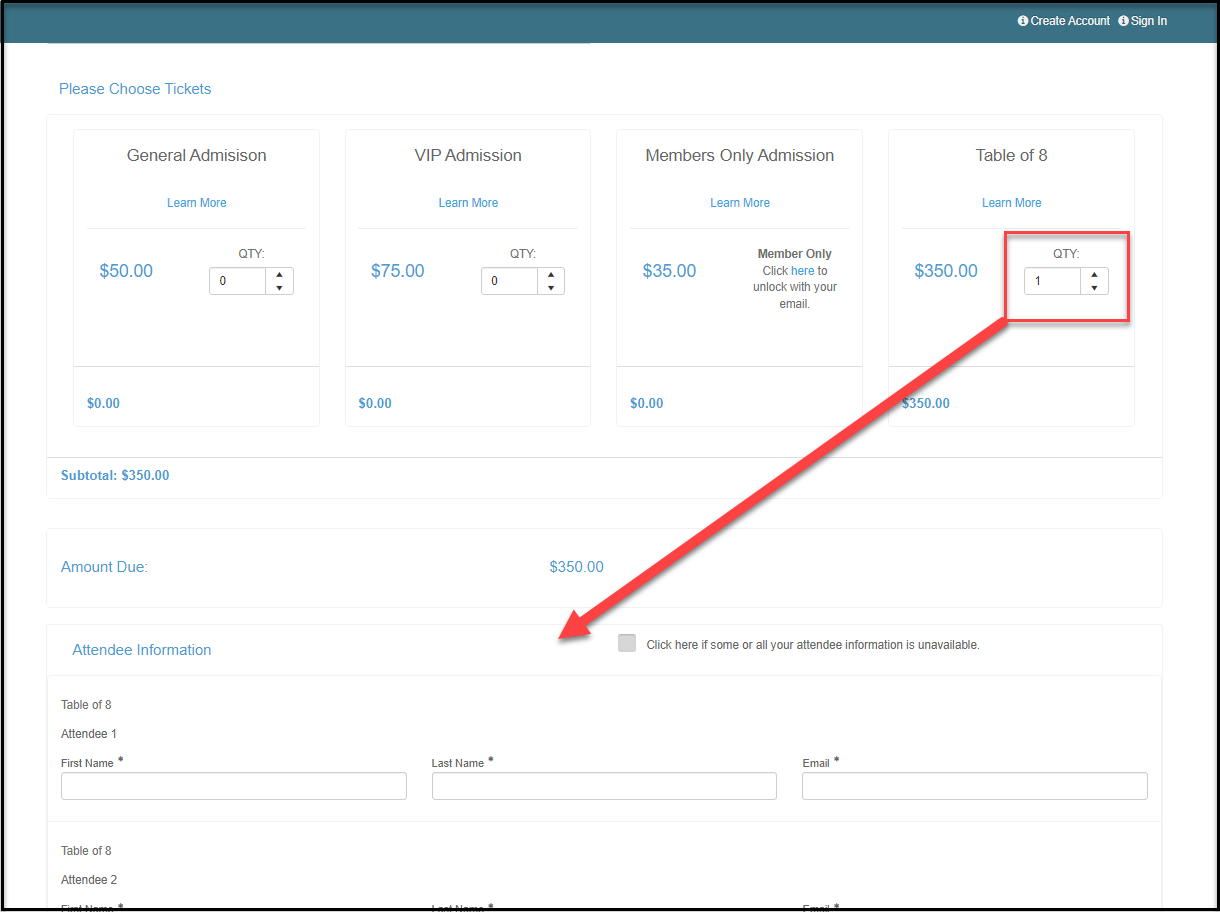1220x912 pixels.
Task: Click Attendee 1 First Name field
Action: (x=234, y=786)
